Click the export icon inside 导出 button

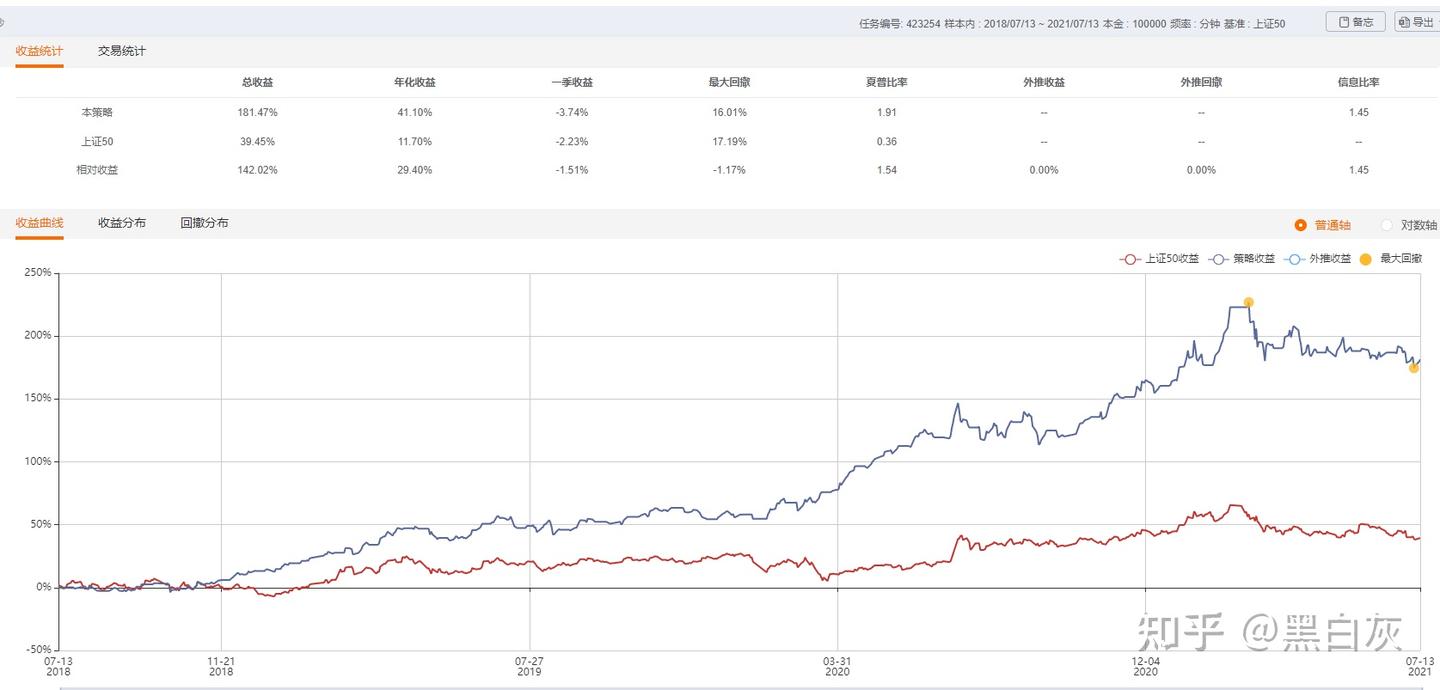tap(1404, 22)
